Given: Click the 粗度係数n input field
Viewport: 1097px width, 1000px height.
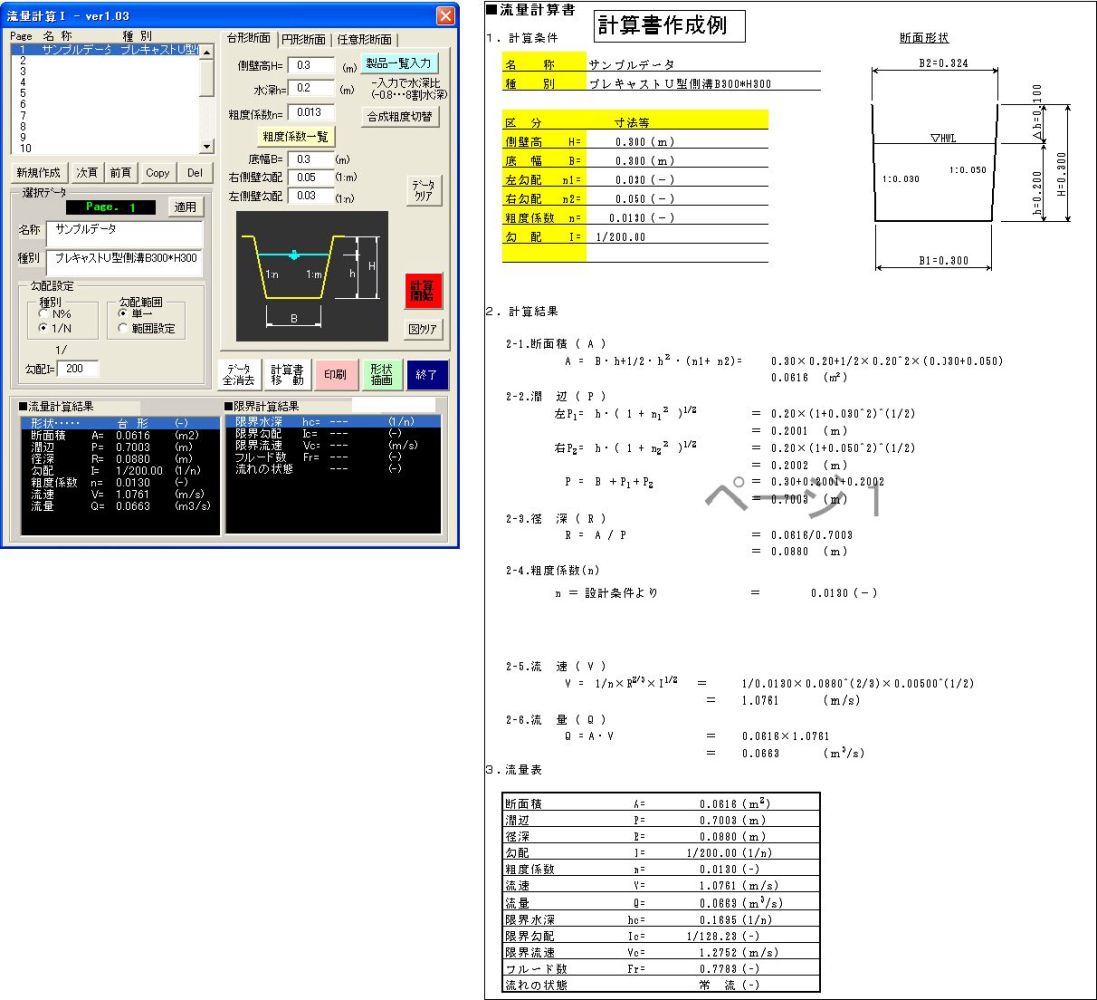Looking at the screenshot, I should click(x=311, y=113).
